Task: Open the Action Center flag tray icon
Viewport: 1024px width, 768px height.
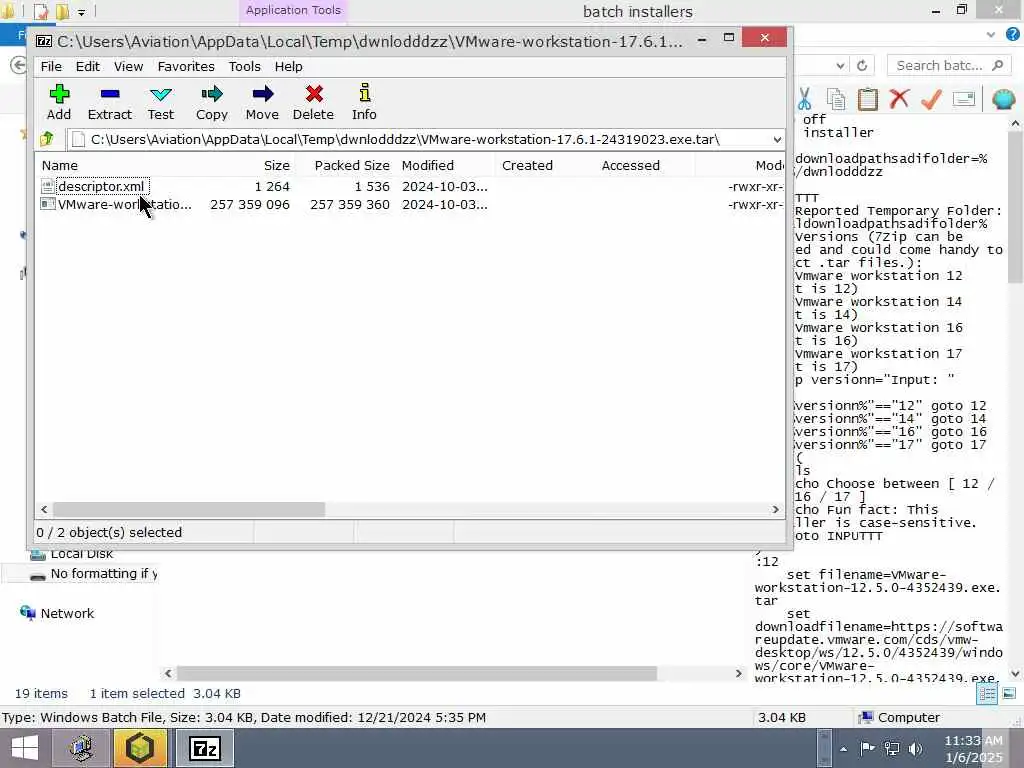Action: (867, 748)
